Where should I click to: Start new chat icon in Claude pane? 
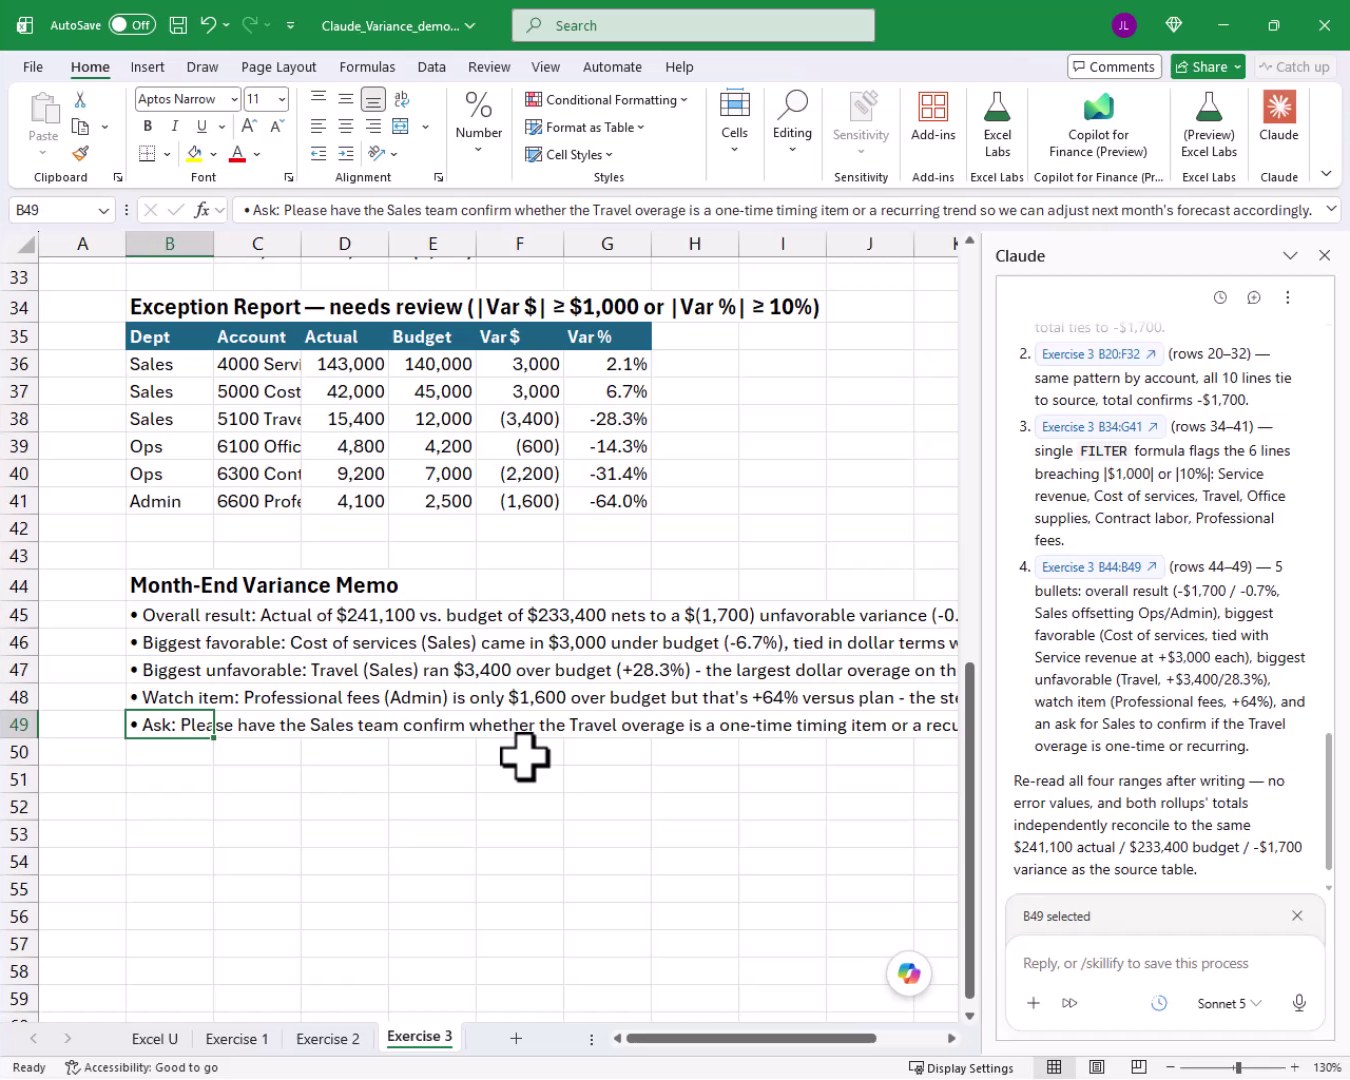point(1254,297)
